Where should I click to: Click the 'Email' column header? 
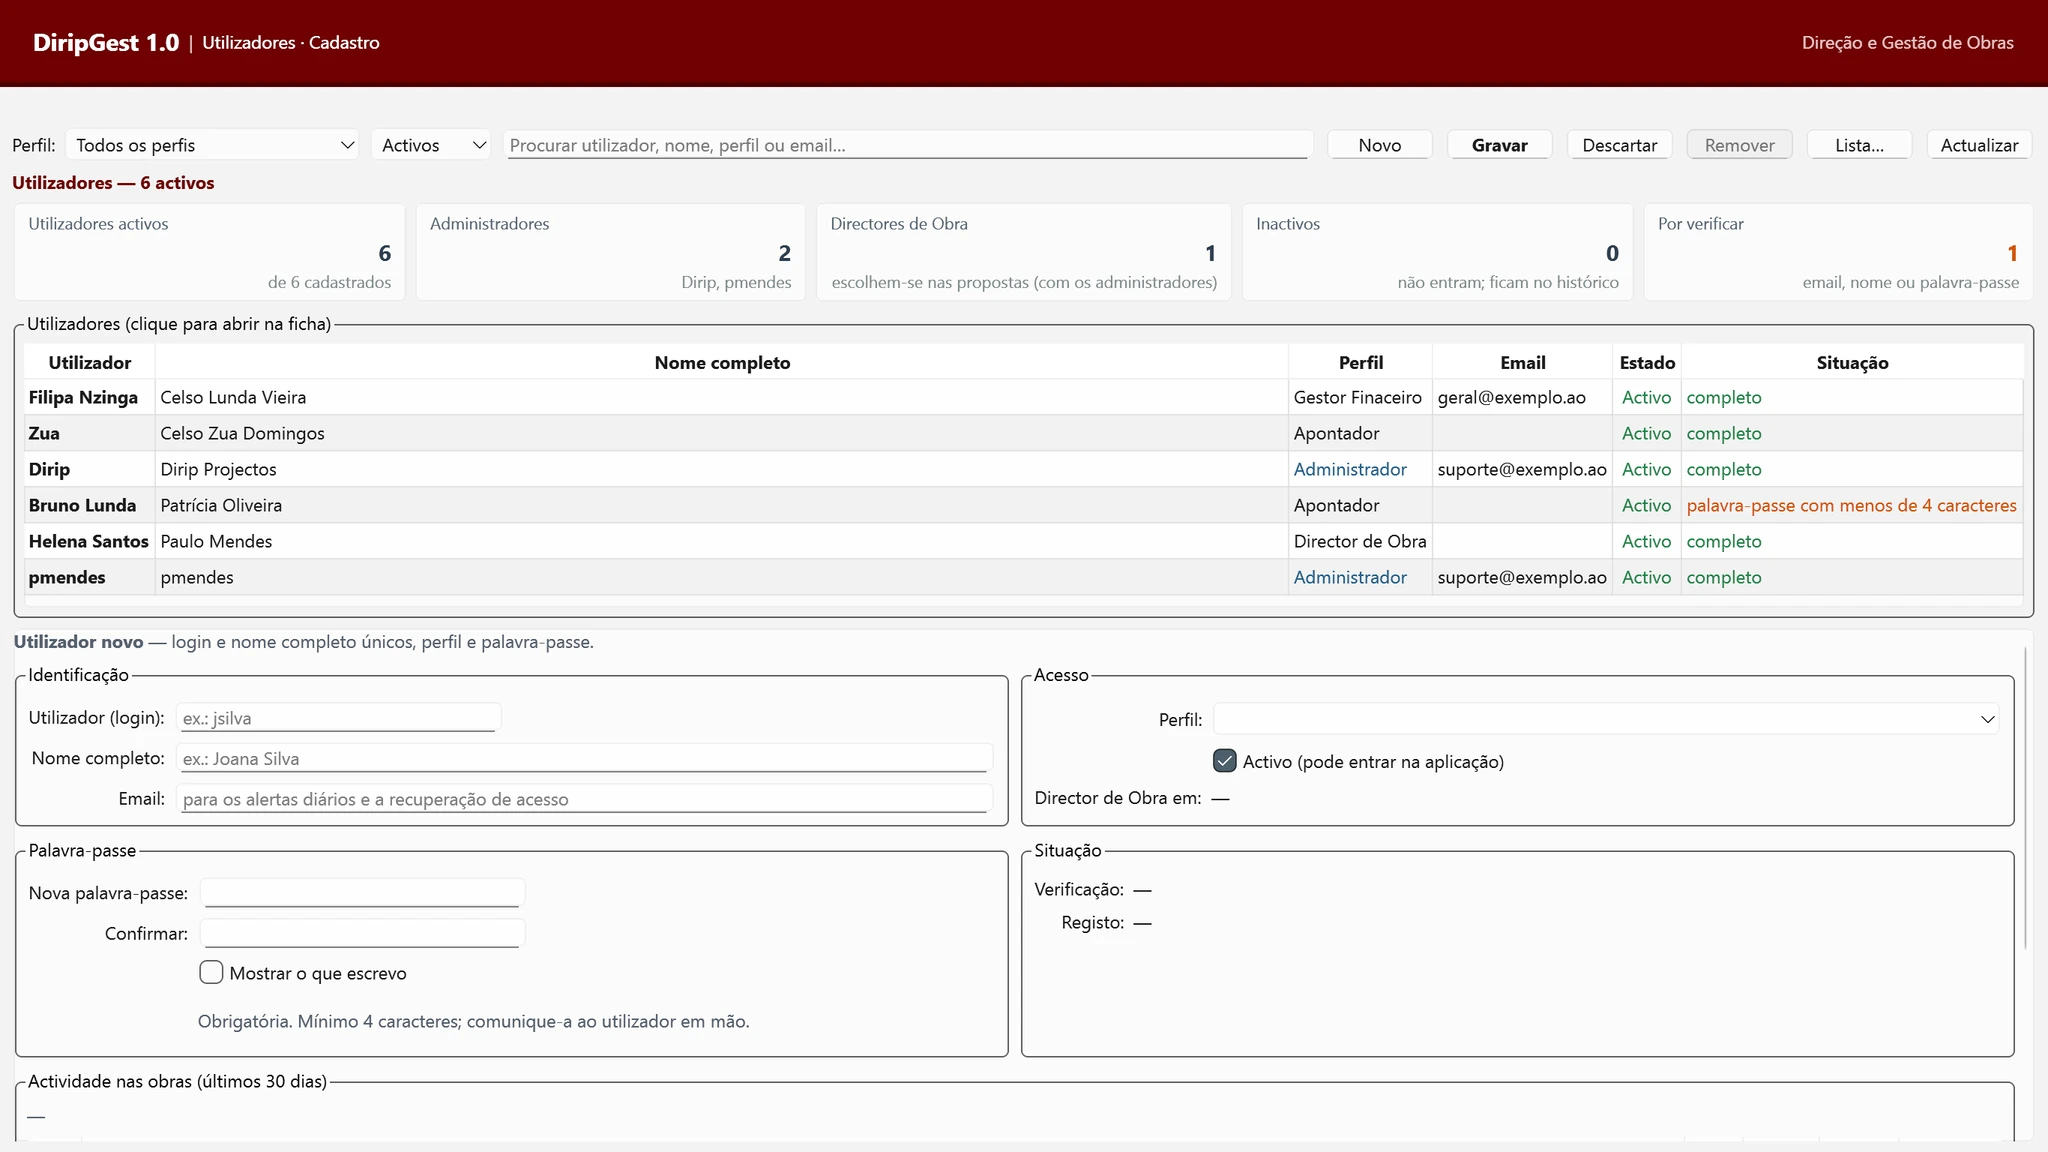click(1522, 362)
